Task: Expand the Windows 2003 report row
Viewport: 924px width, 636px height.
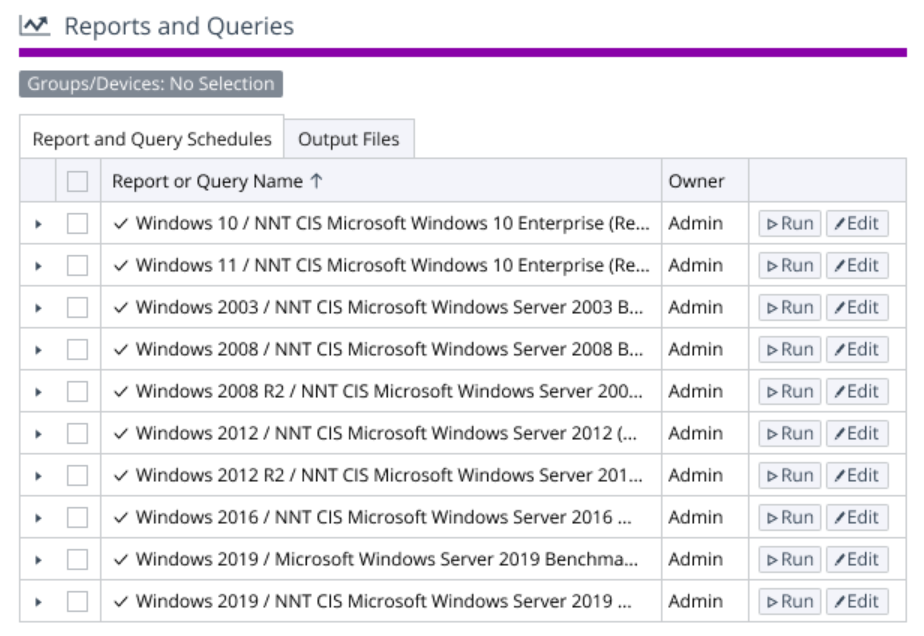Action: coord(38,308)
